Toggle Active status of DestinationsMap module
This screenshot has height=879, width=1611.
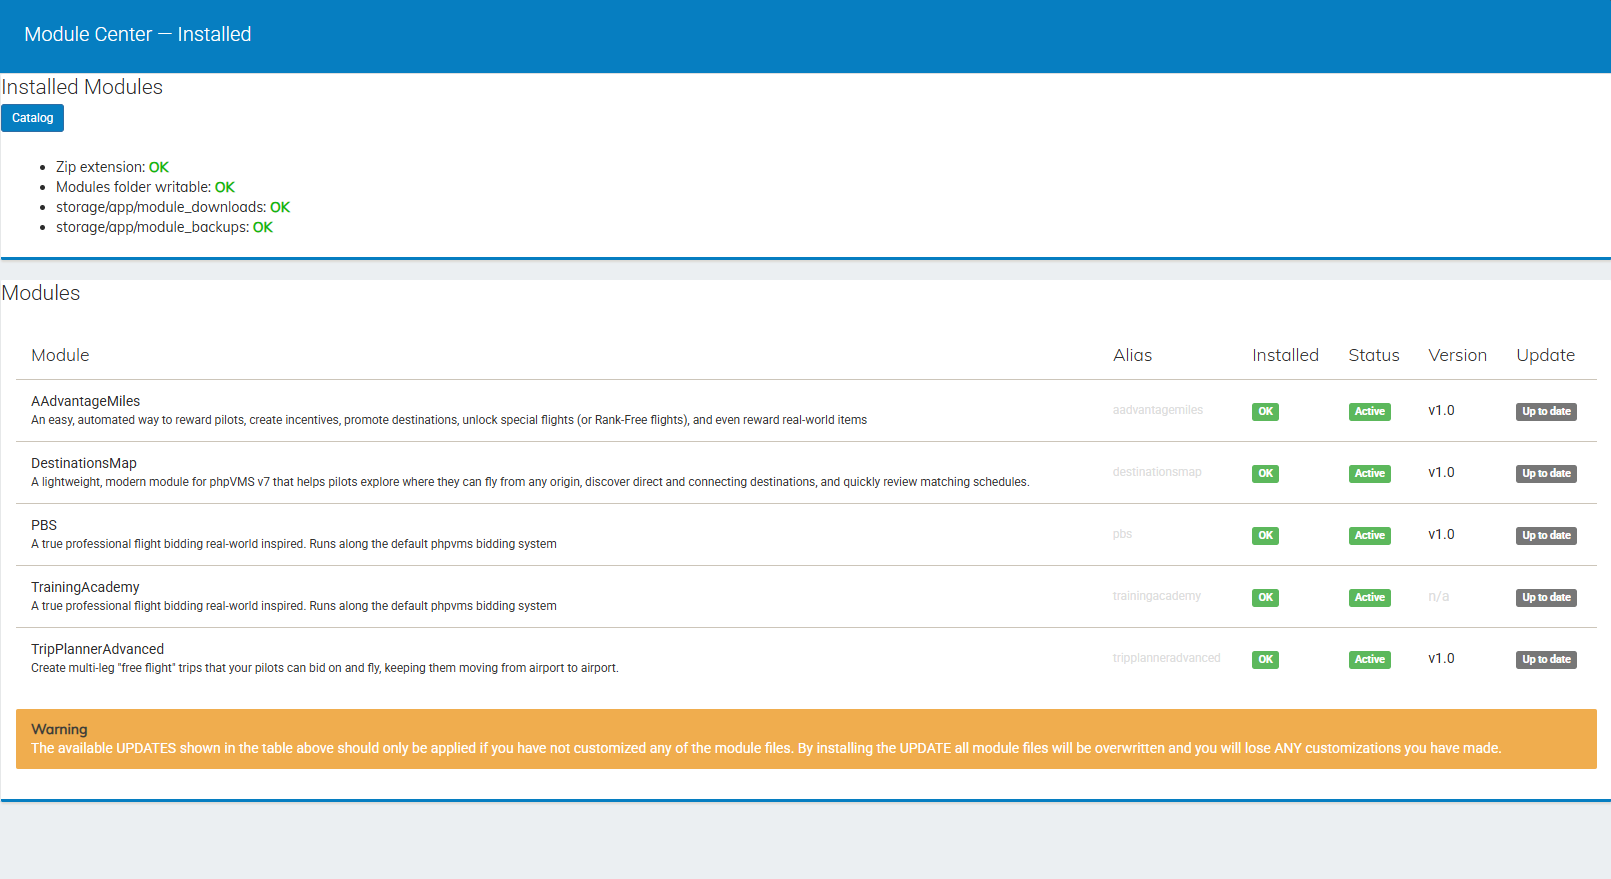coord(1369,474)
